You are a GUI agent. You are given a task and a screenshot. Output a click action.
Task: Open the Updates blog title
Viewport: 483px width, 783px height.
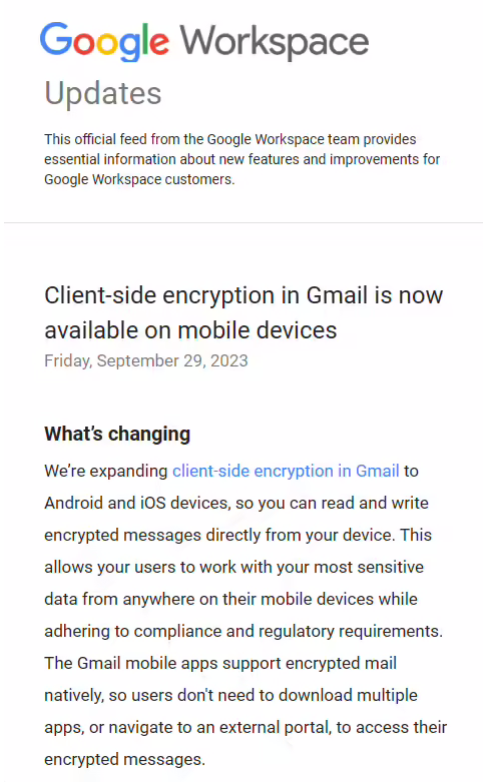pos(103,93)
